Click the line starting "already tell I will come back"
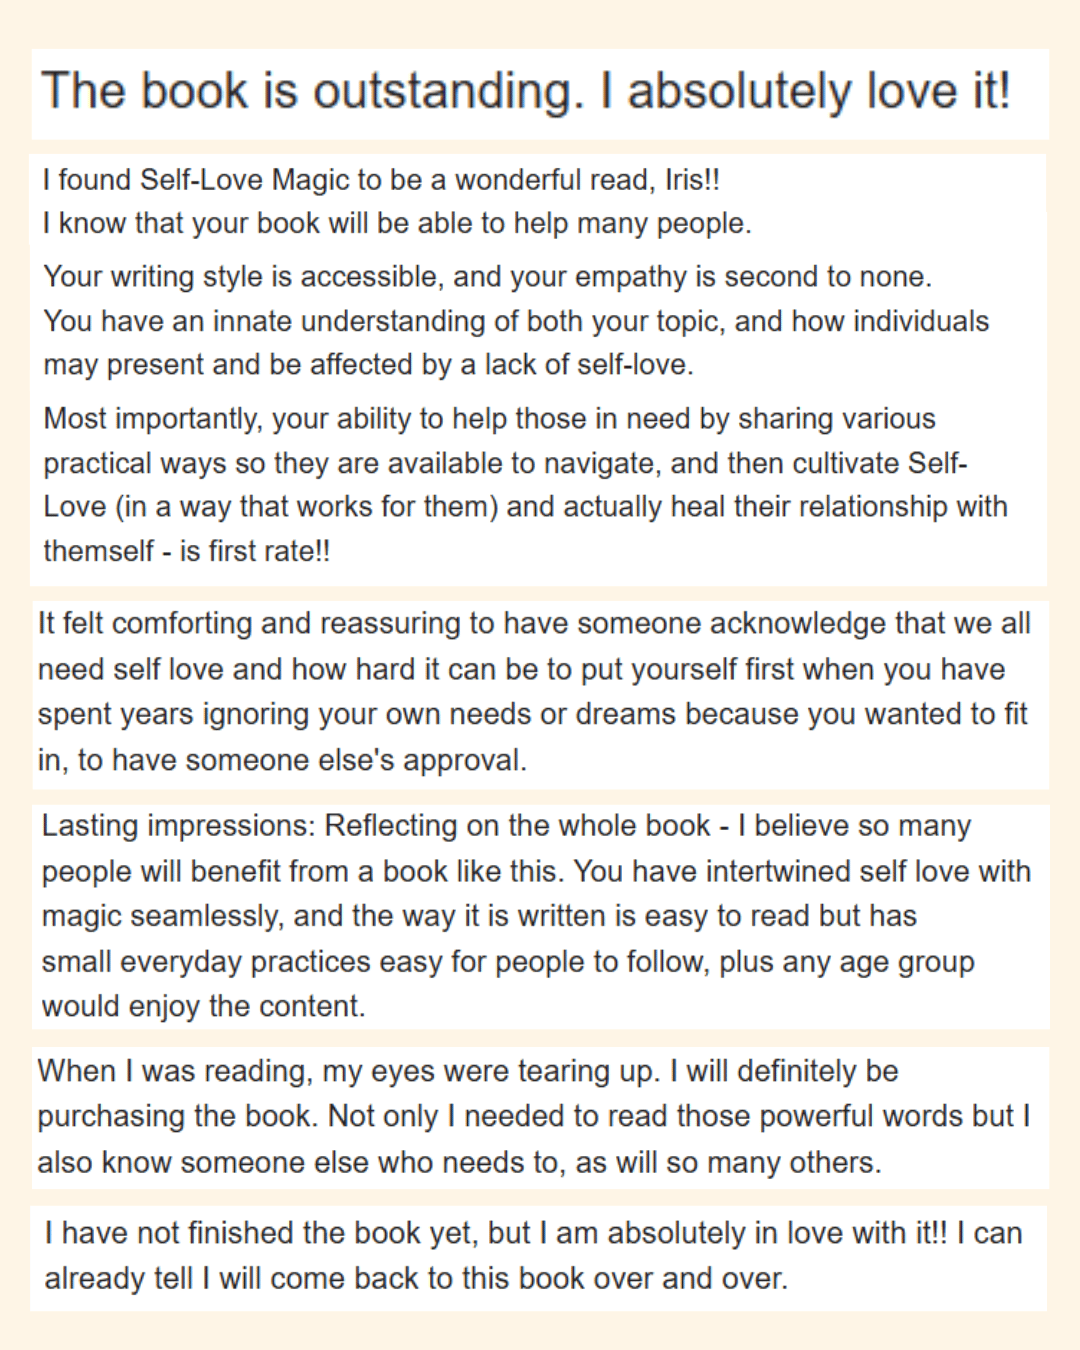The width and height of the screenshot is (1080, 1350). click(x=416, y=1278)
